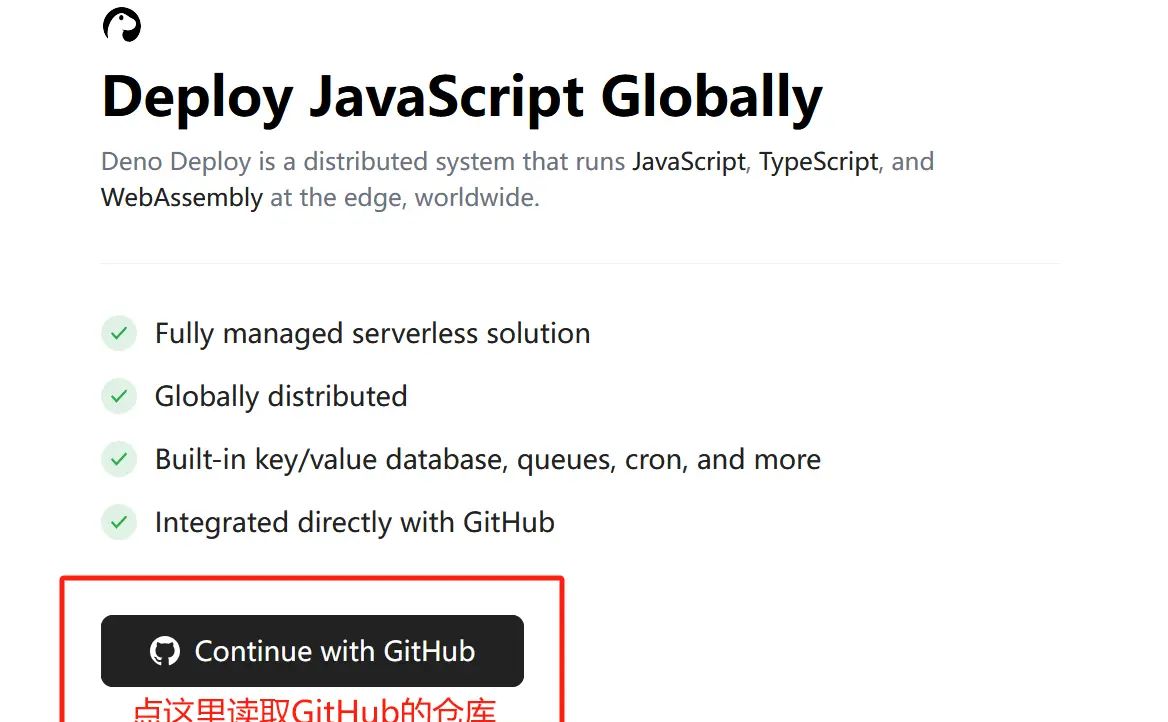Click checkmark icon beside Built-in key/value database
This screenshot has width=1168, height=722.
point(119,459)
